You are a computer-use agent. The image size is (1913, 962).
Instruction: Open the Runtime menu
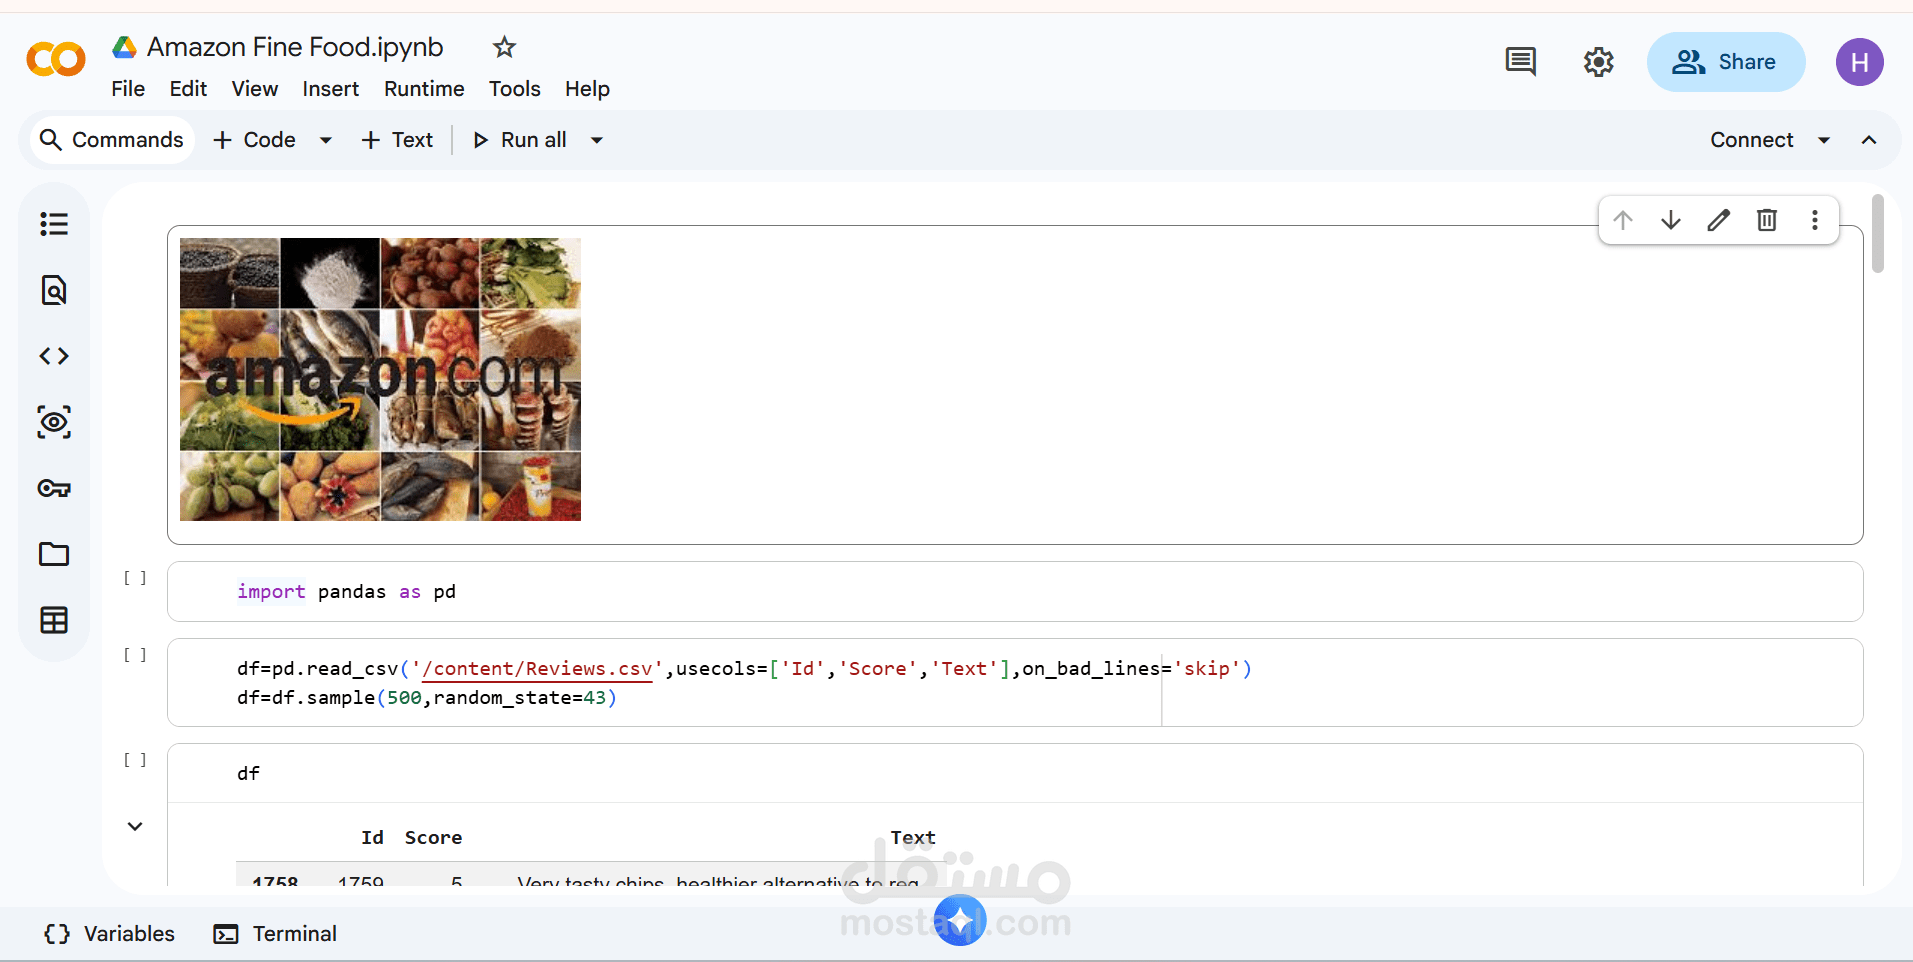coord(423,89)
